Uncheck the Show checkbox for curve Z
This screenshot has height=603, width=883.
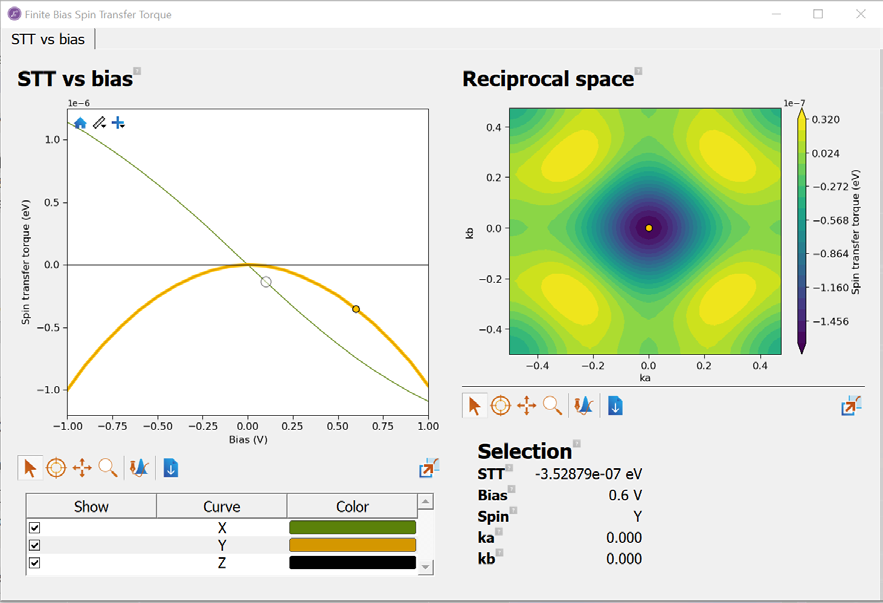(35, 562)
